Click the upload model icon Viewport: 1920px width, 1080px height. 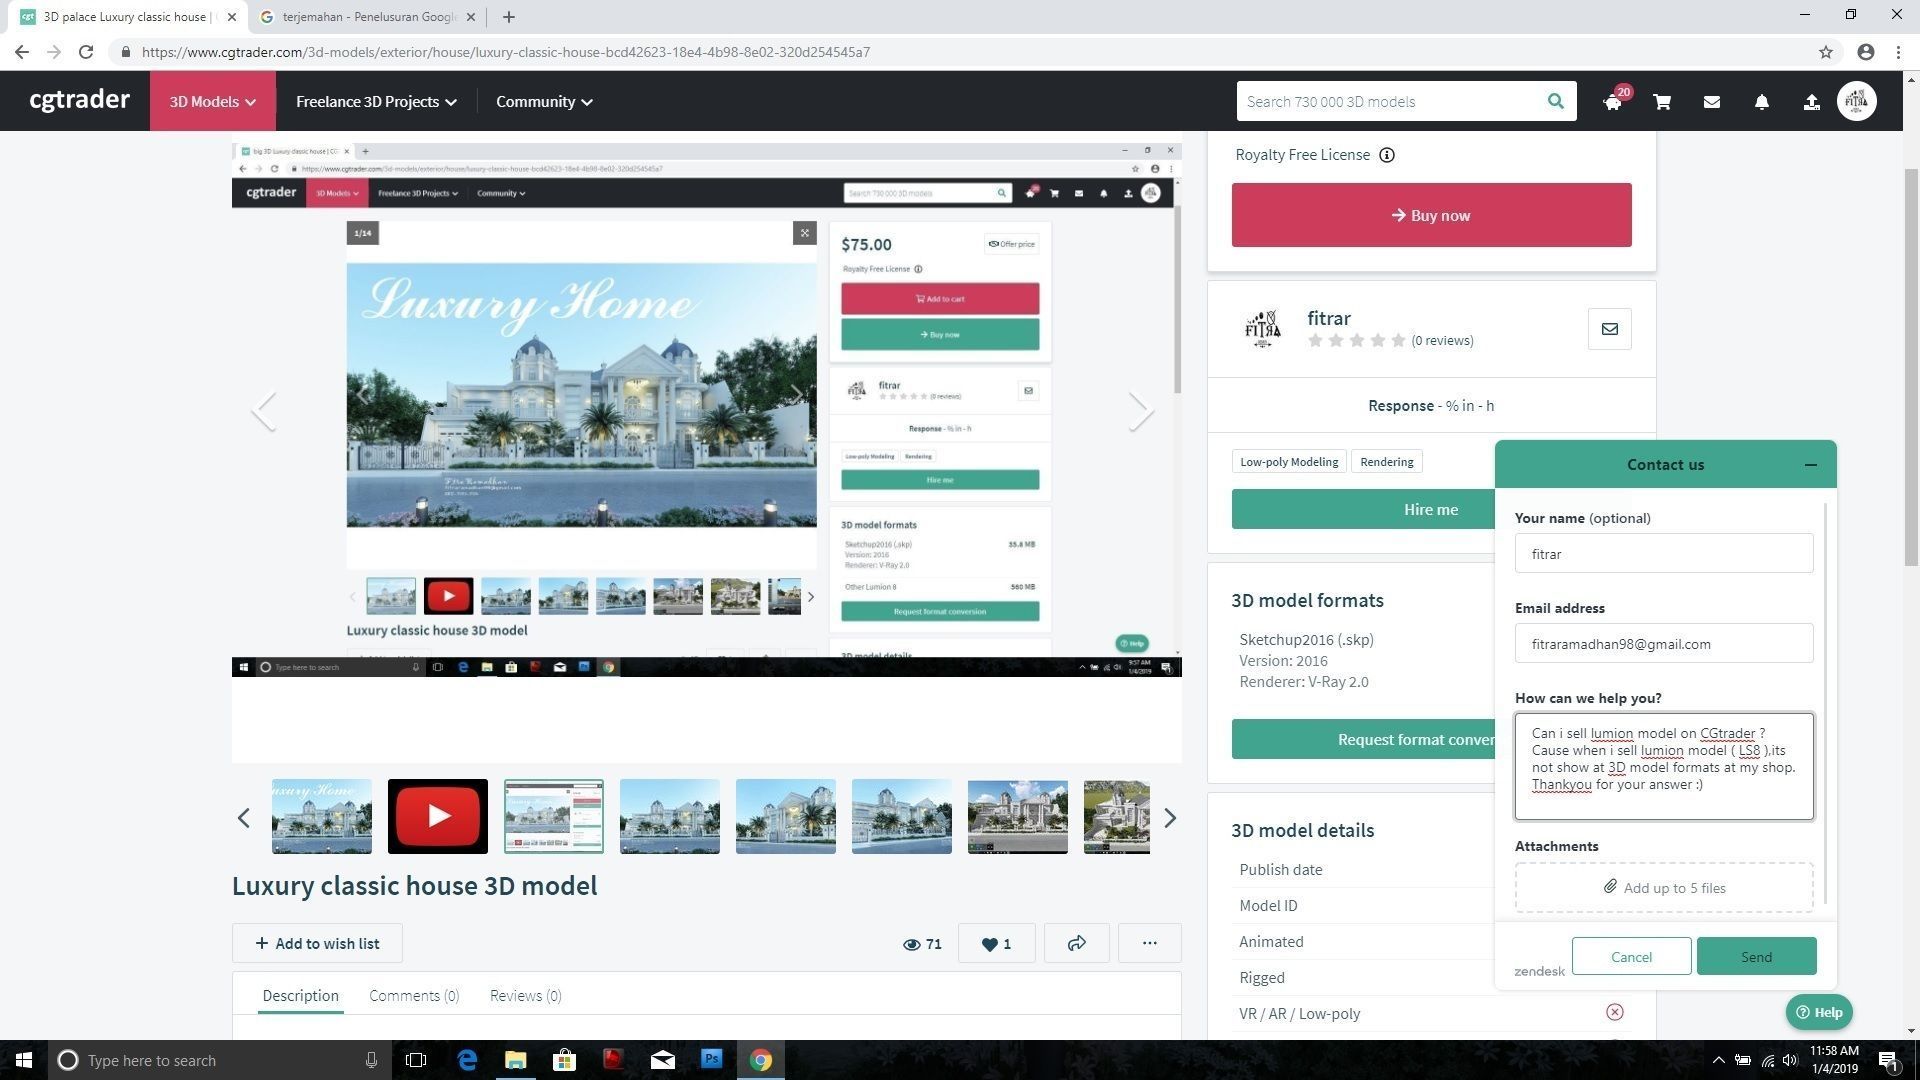tap(1811, 102)
